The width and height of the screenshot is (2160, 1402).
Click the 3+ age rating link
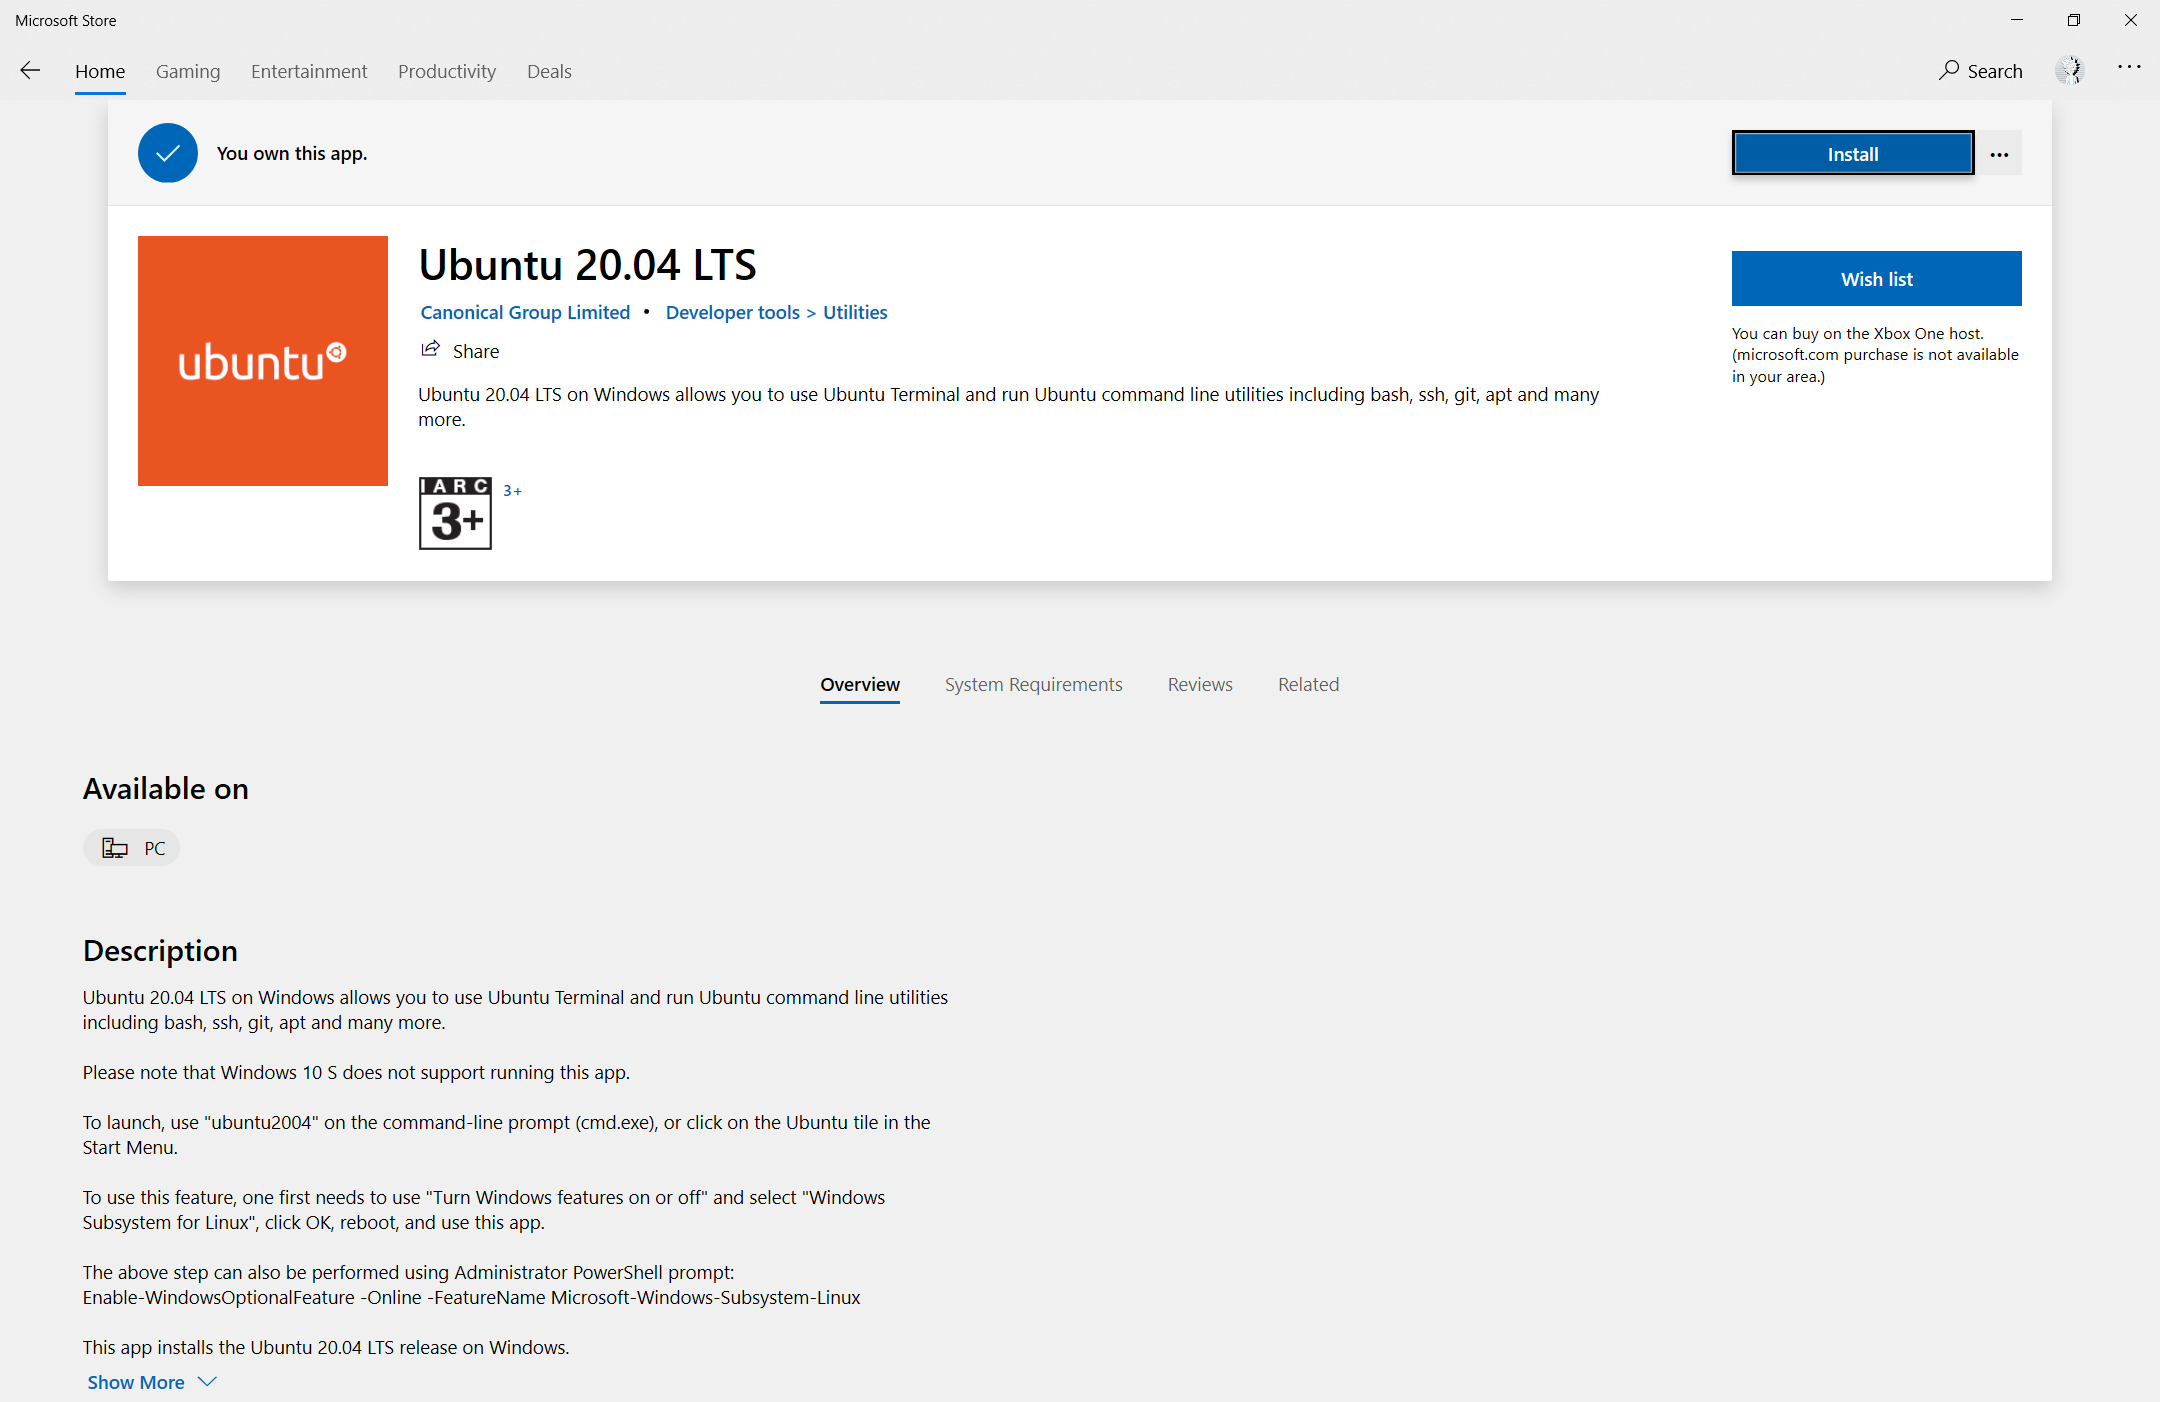[x=512, y=491]
